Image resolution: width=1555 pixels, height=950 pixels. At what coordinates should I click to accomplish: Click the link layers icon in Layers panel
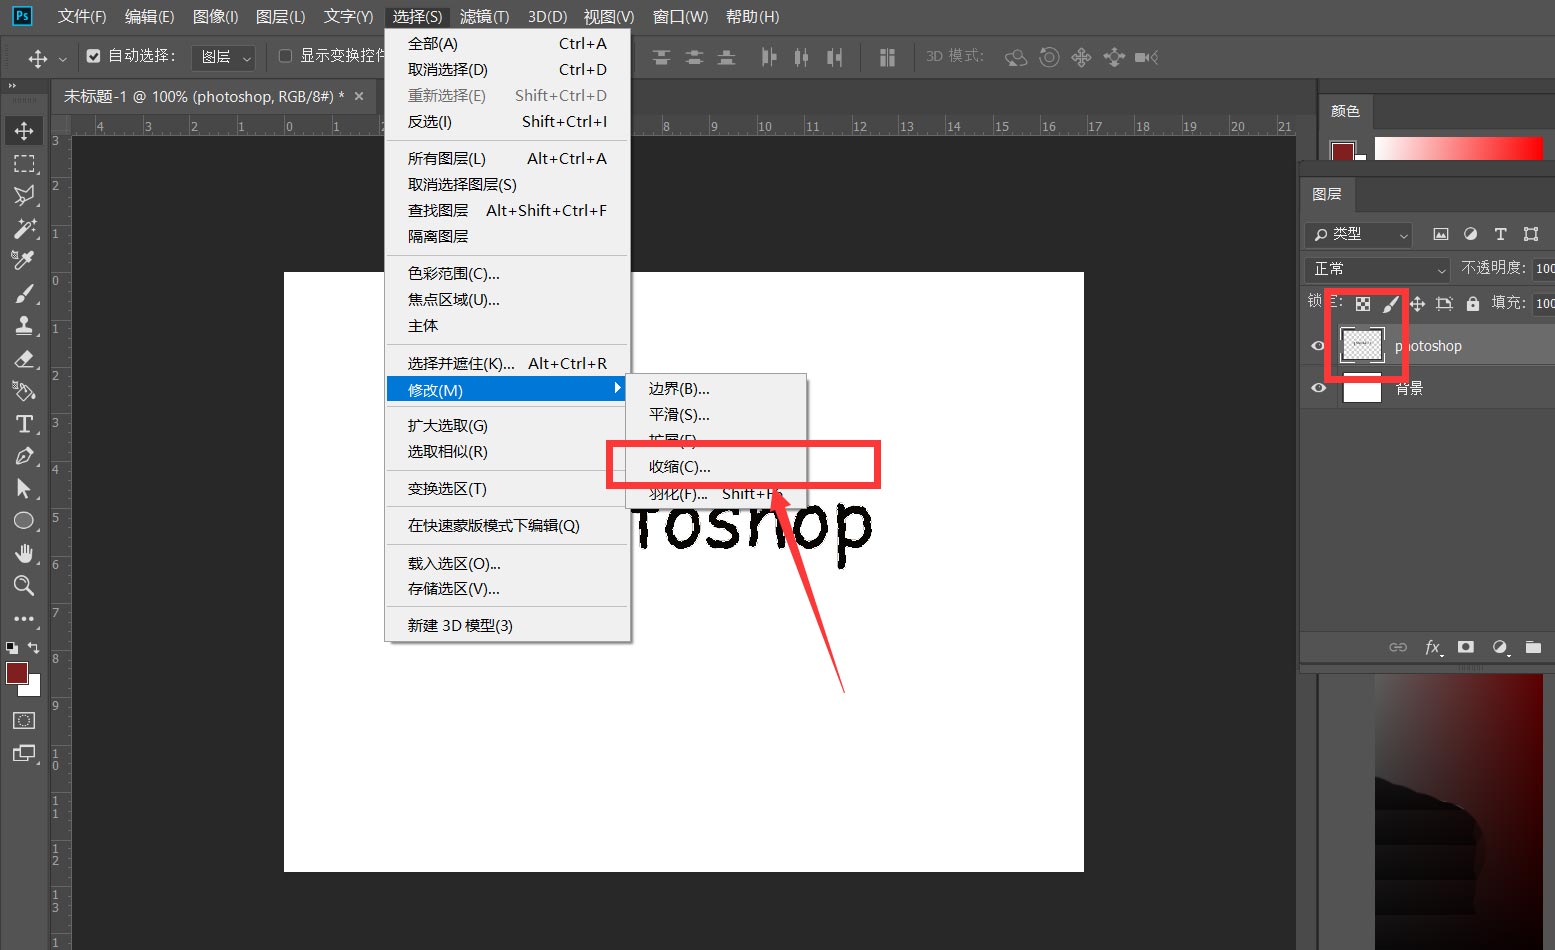[1398, 647]
